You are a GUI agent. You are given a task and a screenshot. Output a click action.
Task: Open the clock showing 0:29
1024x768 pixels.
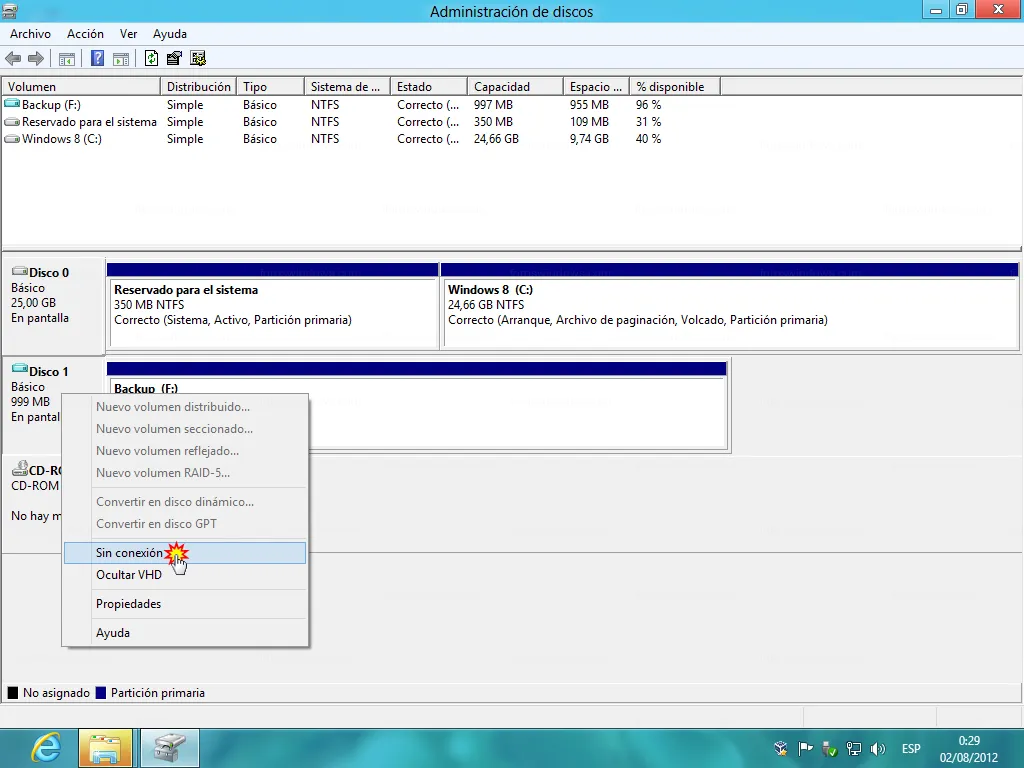pyautogui.click(x=968, y=749)
